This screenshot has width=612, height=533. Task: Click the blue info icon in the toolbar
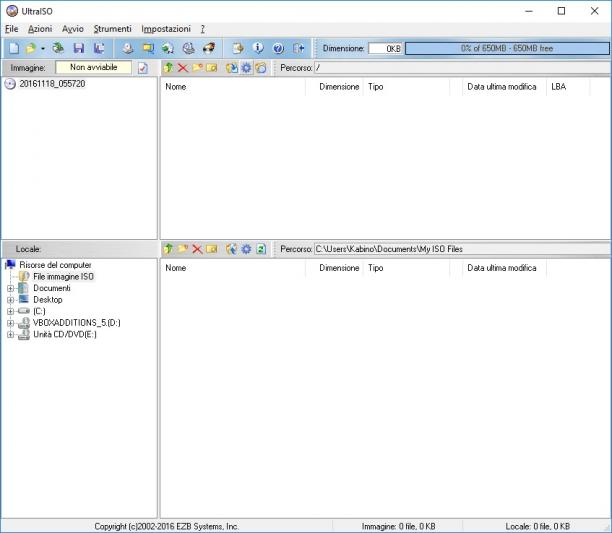258,48
